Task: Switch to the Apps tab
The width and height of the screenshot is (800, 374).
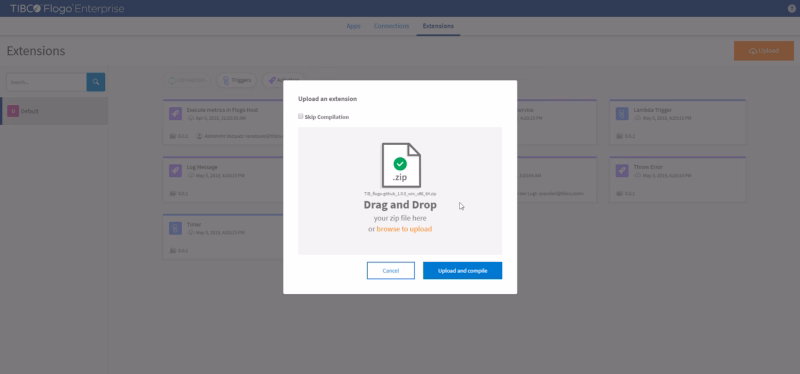Action: pyautogui.click(x=354, y=26)
